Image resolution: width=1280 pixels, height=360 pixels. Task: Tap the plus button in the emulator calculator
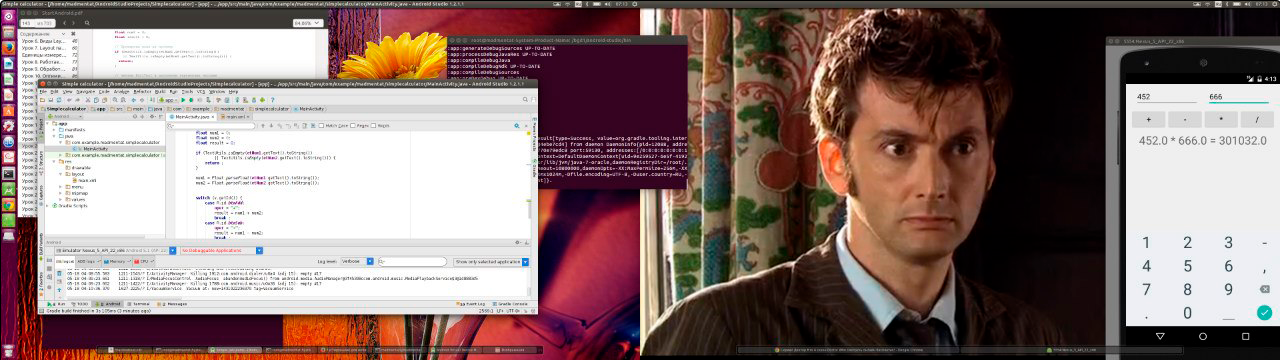click(x=1149, y=119)
